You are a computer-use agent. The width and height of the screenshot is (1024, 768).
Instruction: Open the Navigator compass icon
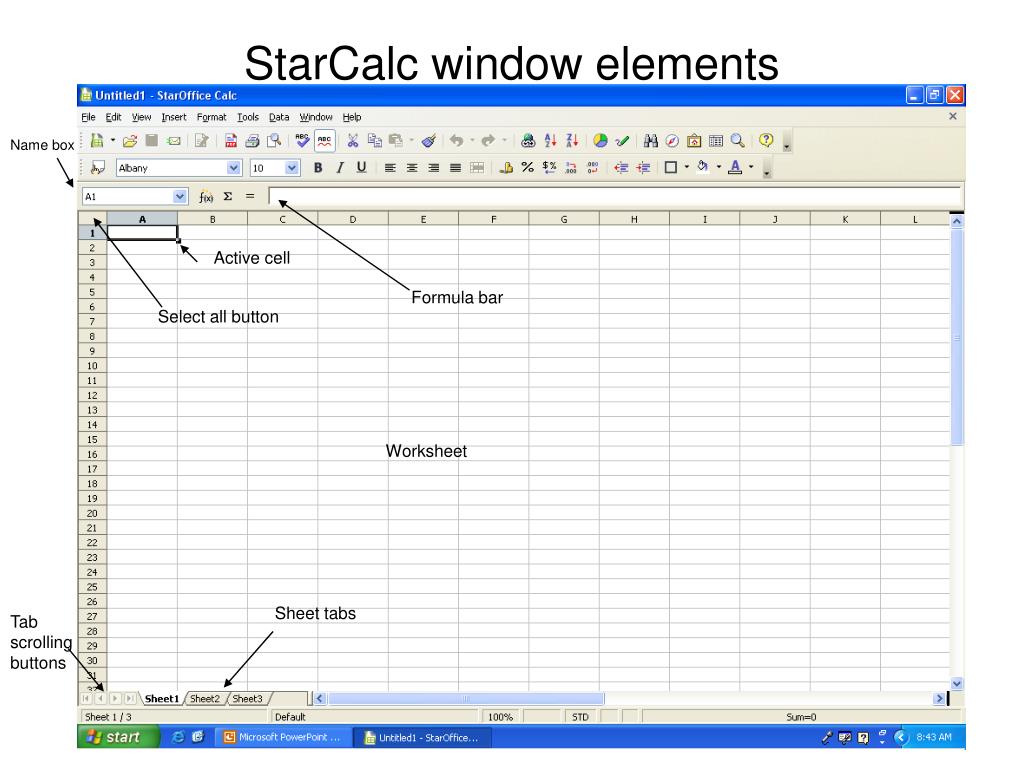pyautogui.click(x=672, y=140)
